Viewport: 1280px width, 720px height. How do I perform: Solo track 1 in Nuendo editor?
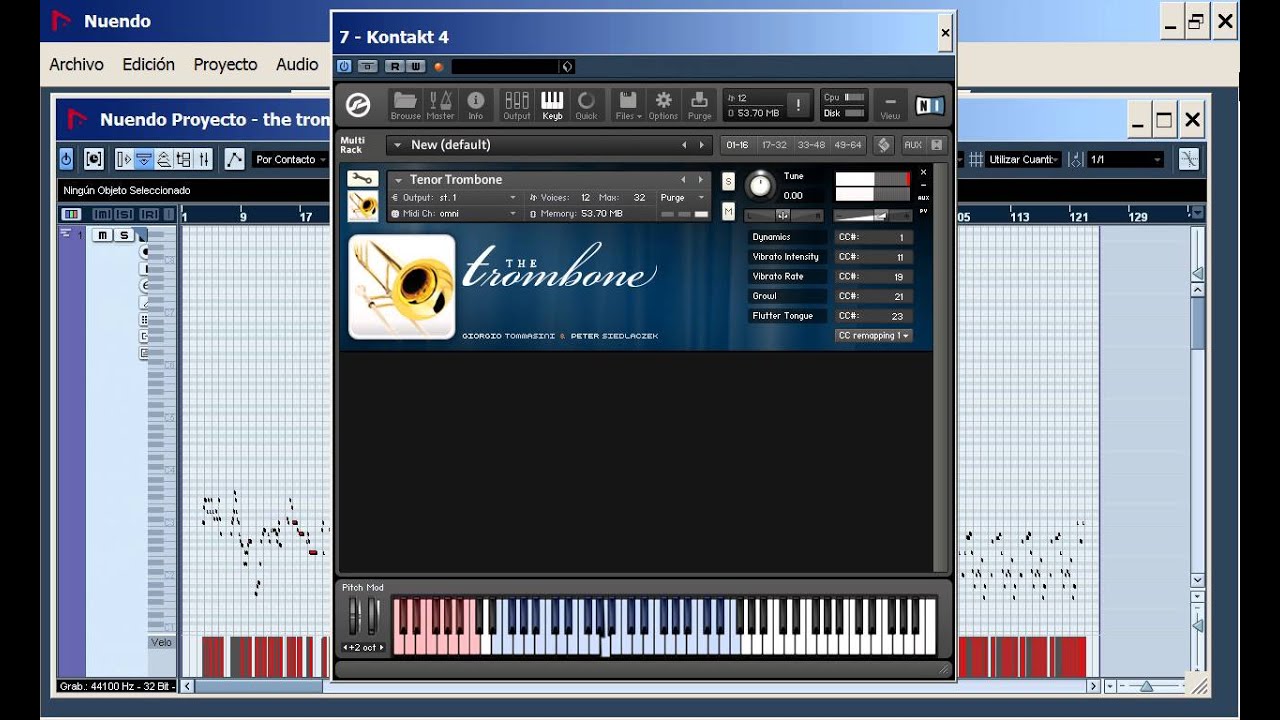coord(123,235)
